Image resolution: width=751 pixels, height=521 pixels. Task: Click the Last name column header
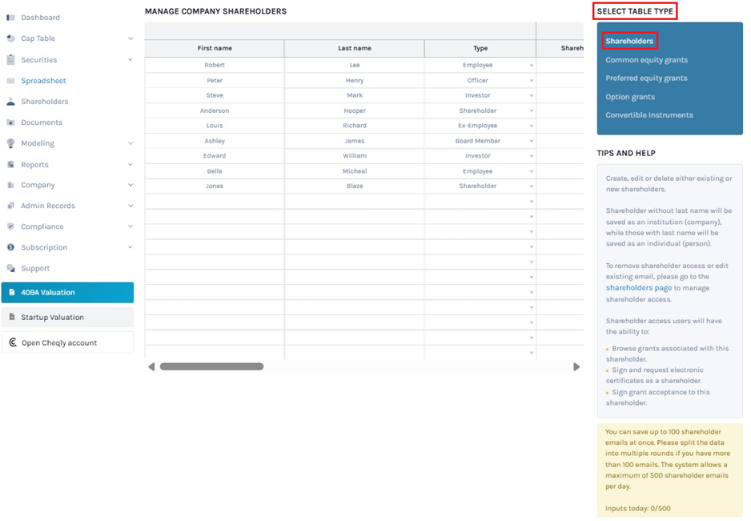[x=354, y=48]
